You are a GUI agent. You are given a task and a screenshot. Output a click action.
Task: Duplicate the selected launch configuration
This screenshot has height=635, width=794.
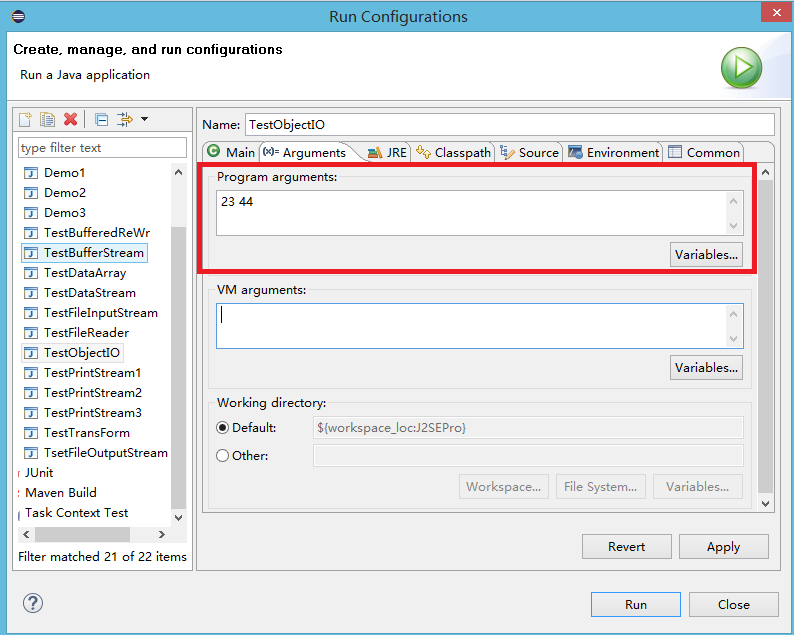(48, 120)
